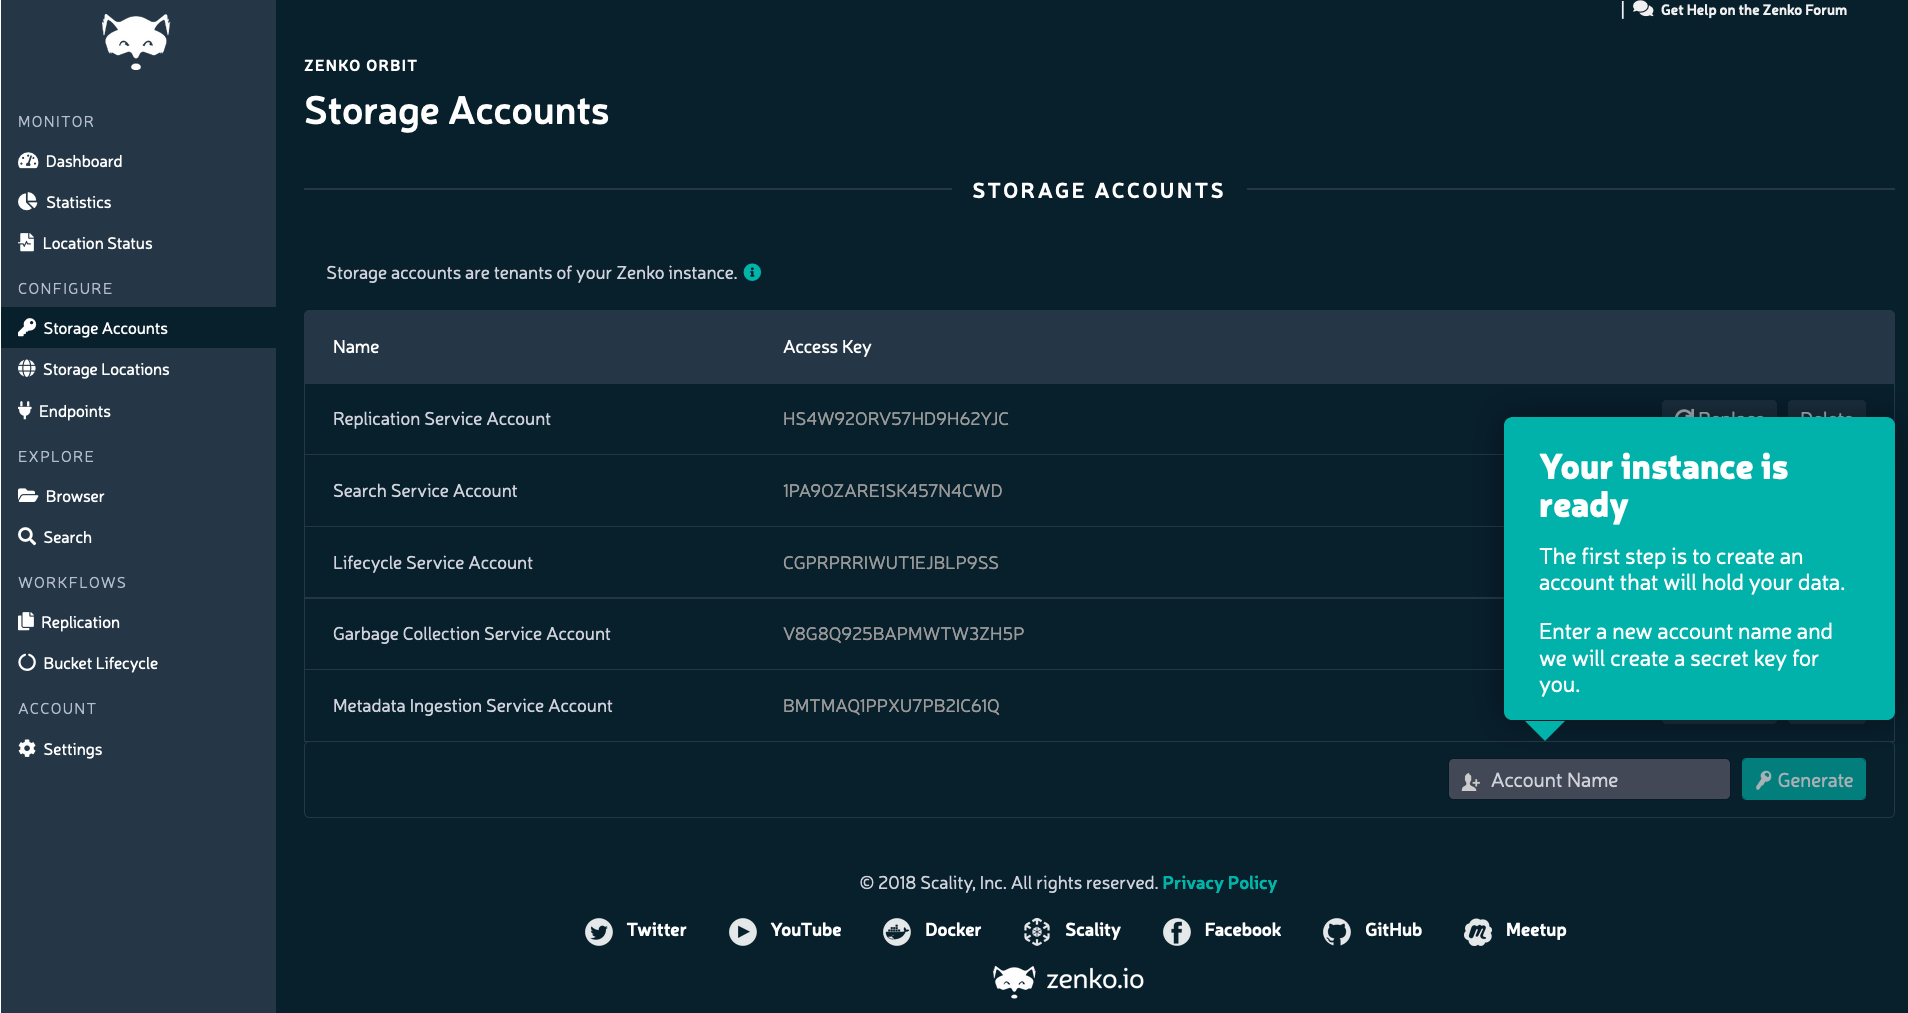The height and width of the screenshot is (1013, 1908).
Task: Open the YouTube play icon in footer
Action: 743,931
